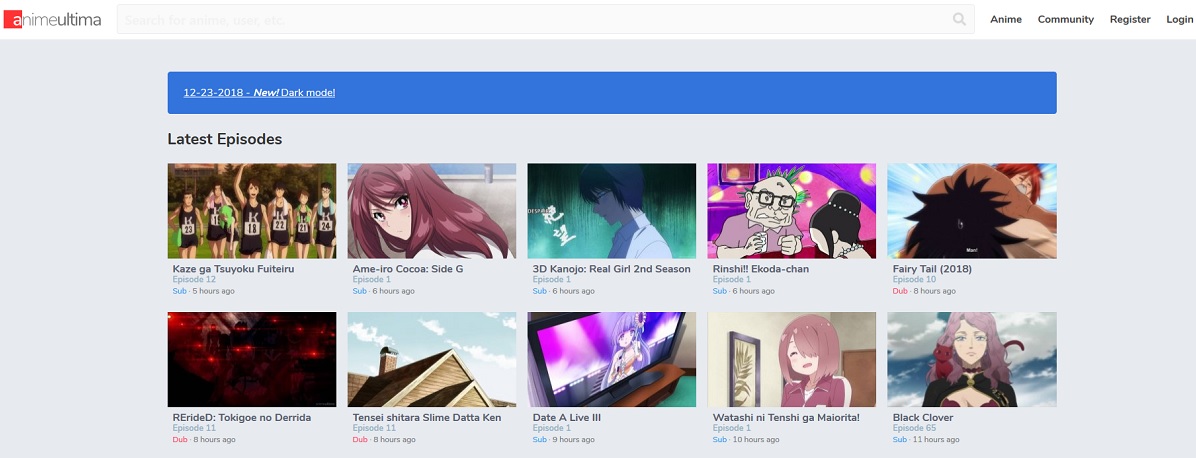Click Episode 1 under Date A Live III
This screenshot has height=458, width=1196.
point(552,428)
